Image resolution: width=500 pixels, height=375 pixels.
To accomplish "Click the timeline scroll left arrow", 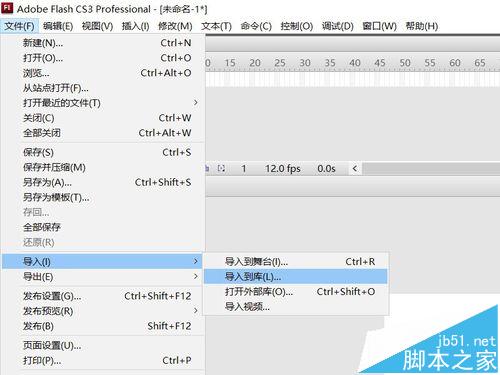I will tap(355, 169).
